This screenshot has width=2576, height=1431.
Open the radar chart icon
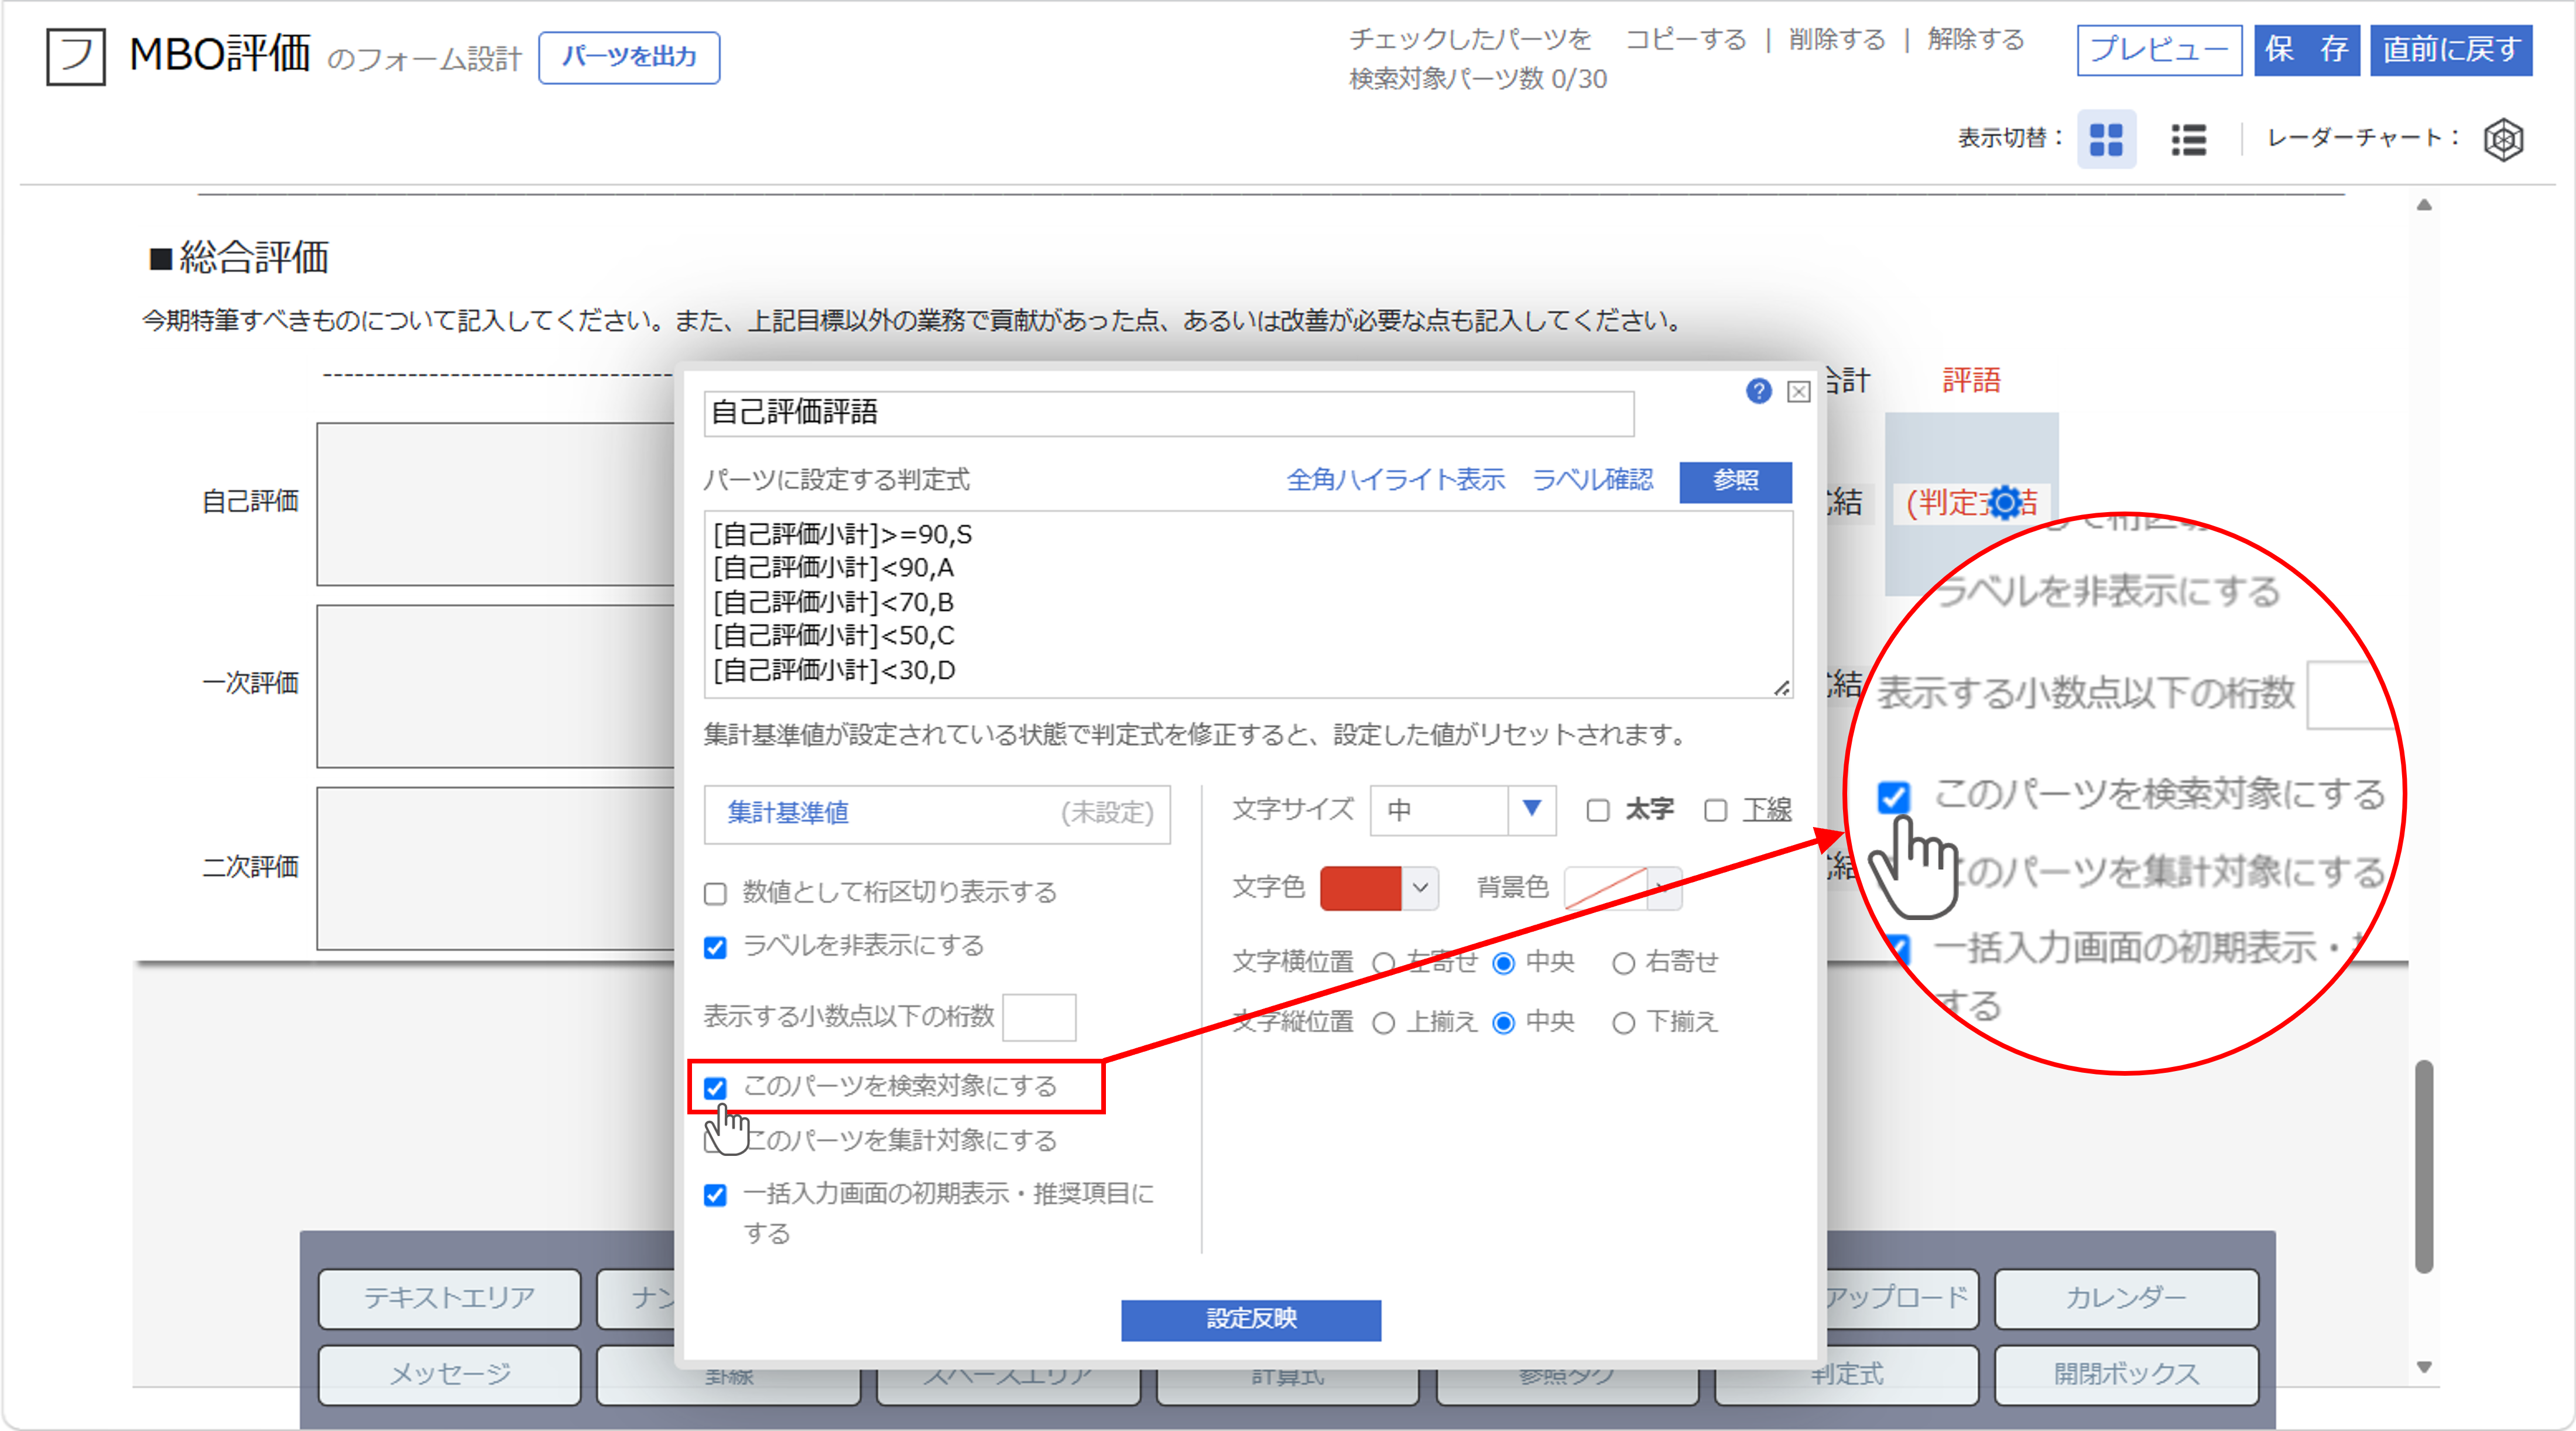(x=2503, y=139)
